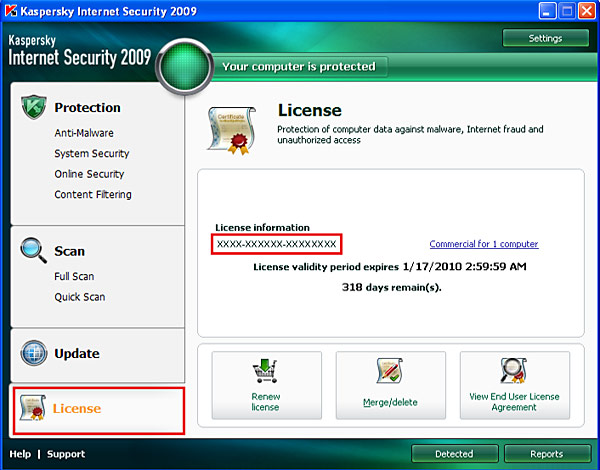
Task: Click the License certificate icon in sidebar
Action: tap(33, 408)
